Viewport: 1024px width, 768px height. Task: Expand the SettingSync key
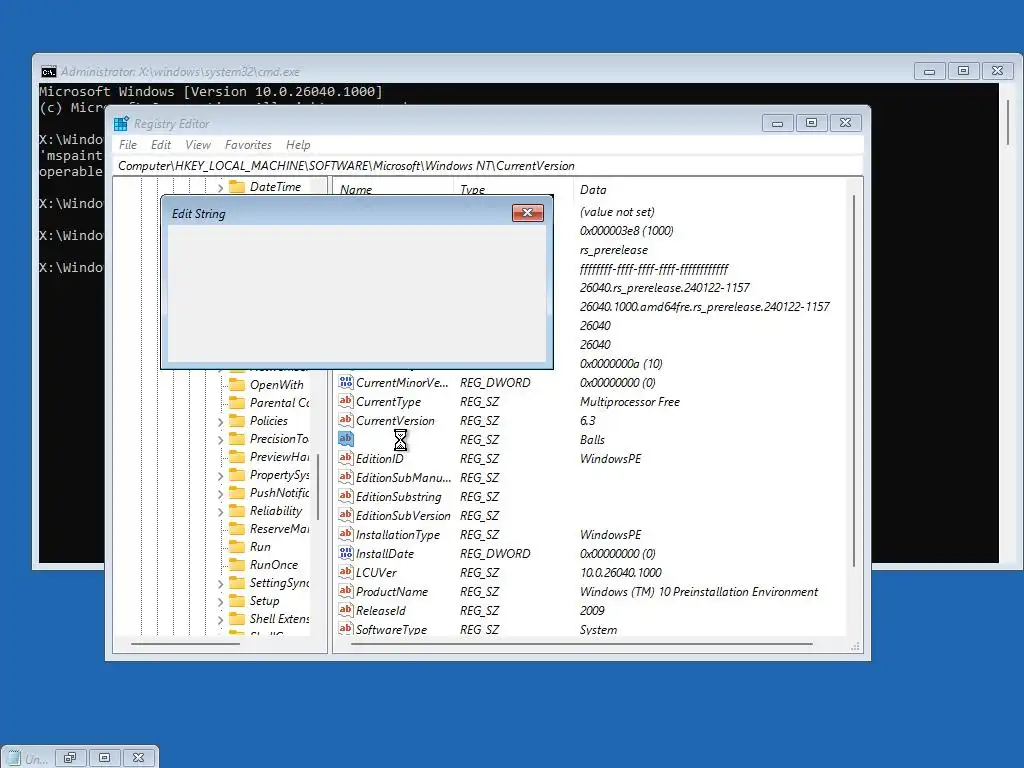220,584
